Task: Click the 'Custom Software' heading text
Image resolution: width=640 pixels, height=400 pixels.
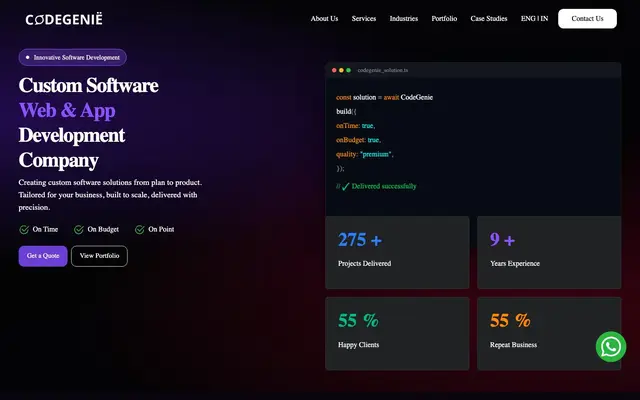Action: point(89,86)
